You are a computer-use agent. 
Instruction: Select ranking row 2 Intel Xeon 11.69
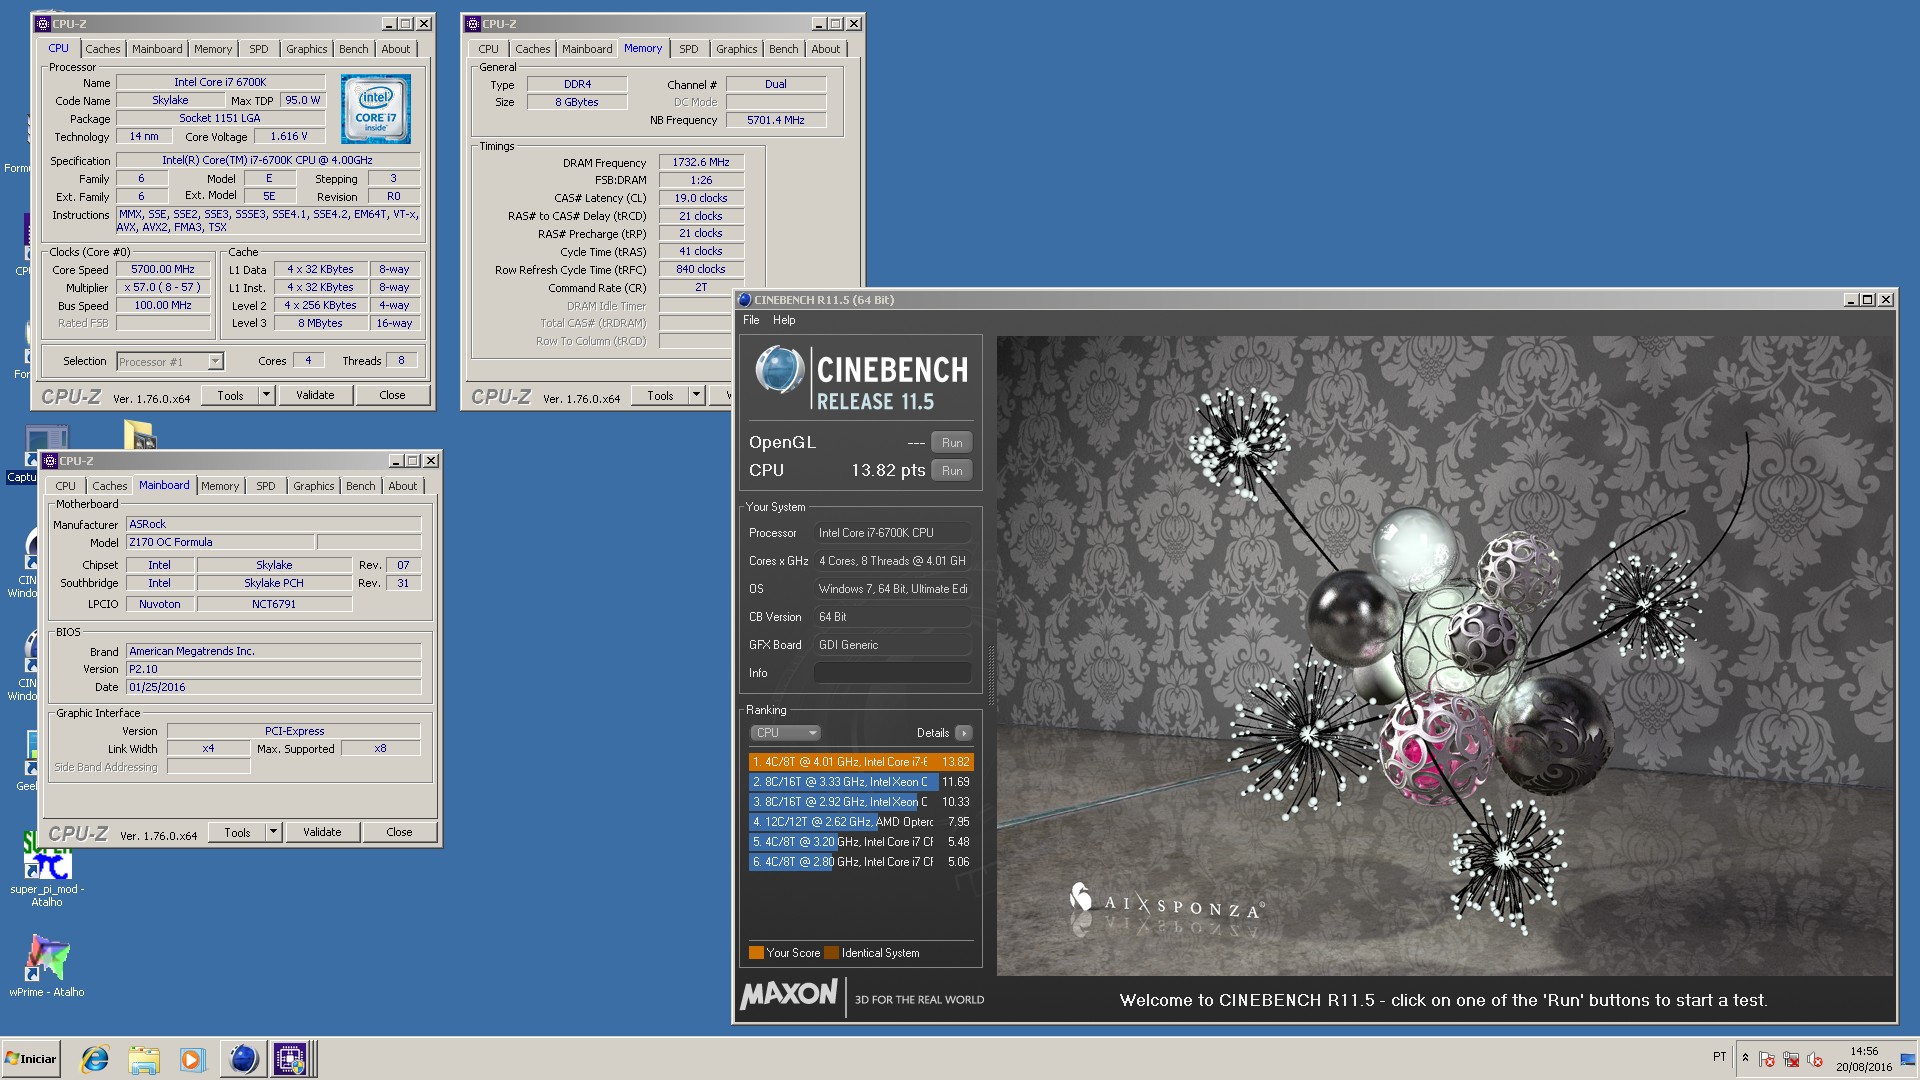(861, 782)
